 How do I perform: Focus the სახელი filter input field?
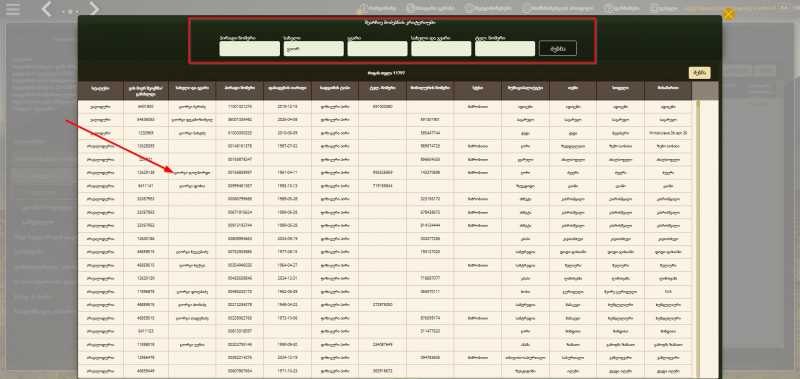[x=313, y=48]
